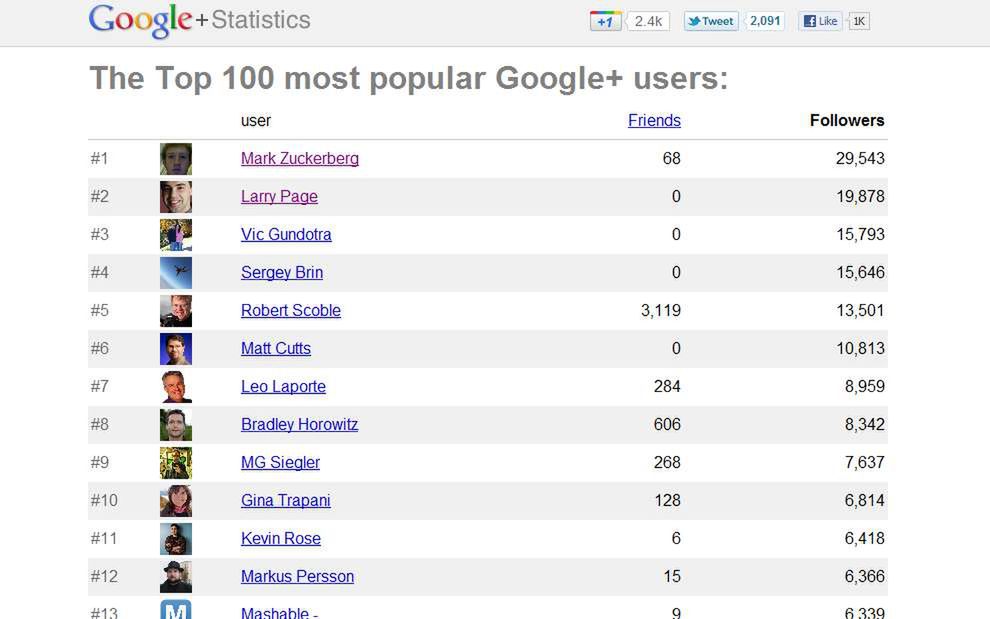Open Robert Scoble's profile link
The image size is (990, 619).
[290, 310]
